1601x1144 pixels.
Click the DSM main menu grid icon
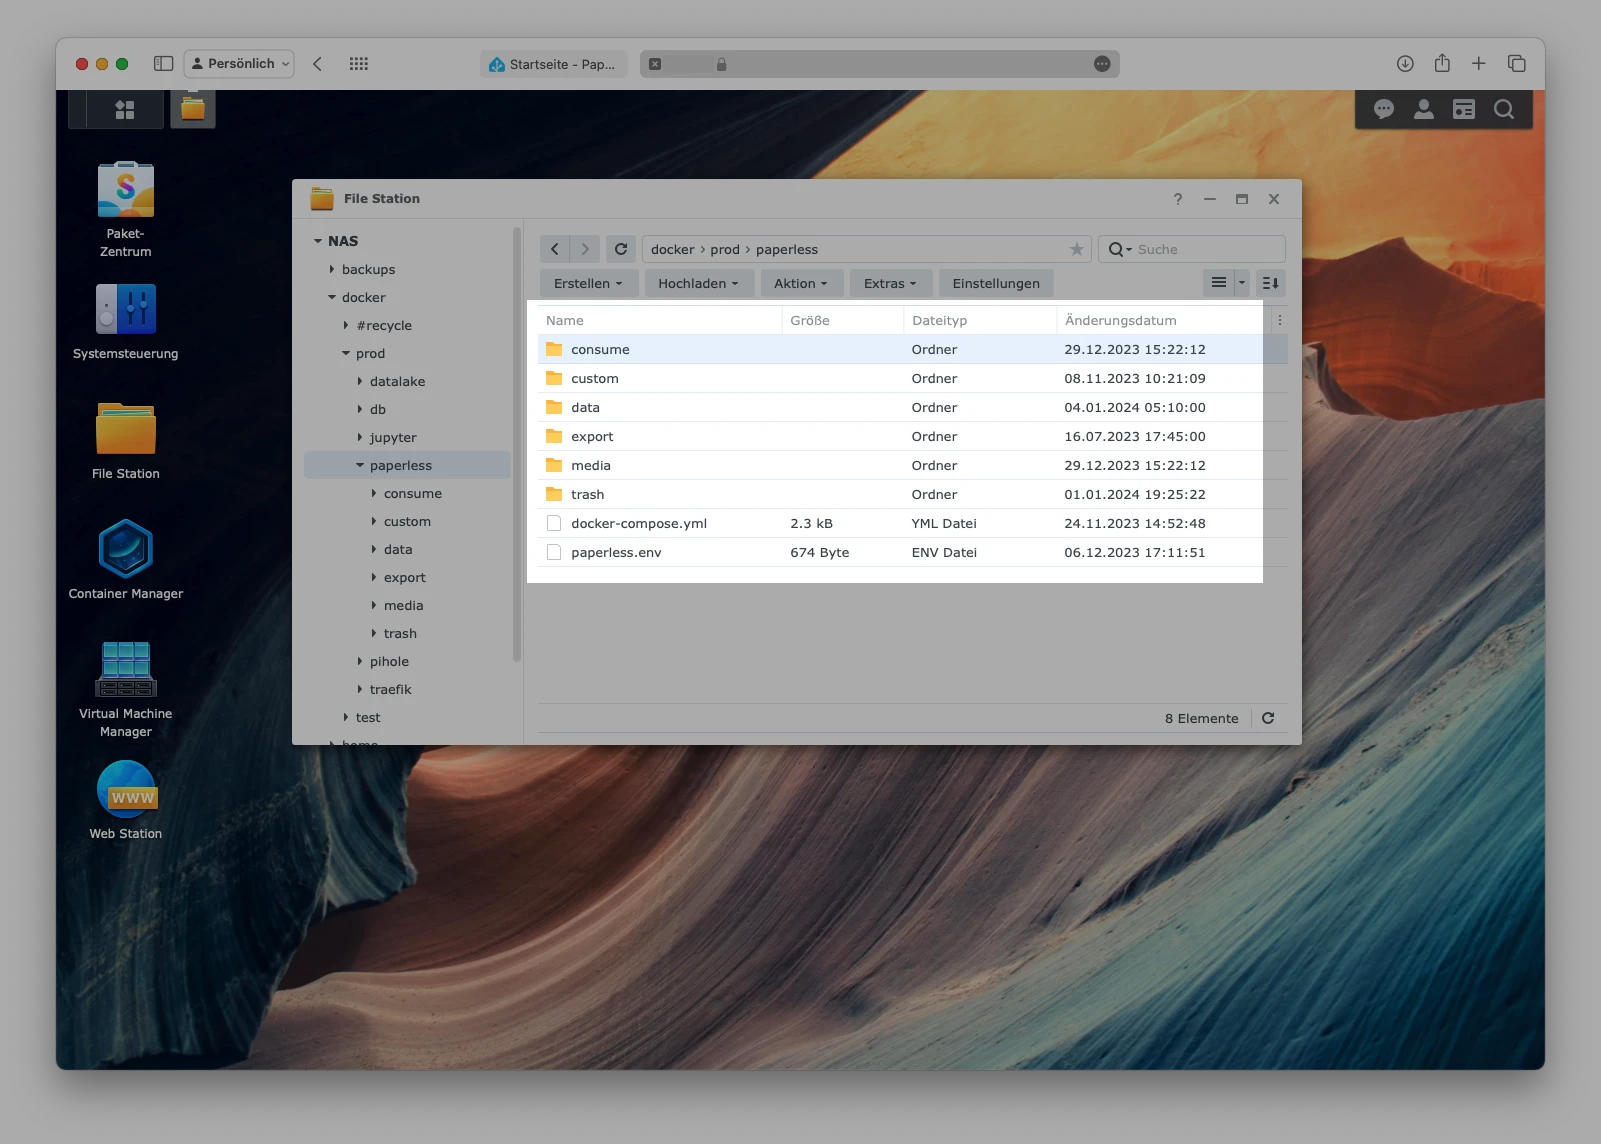tap(125, 110)
